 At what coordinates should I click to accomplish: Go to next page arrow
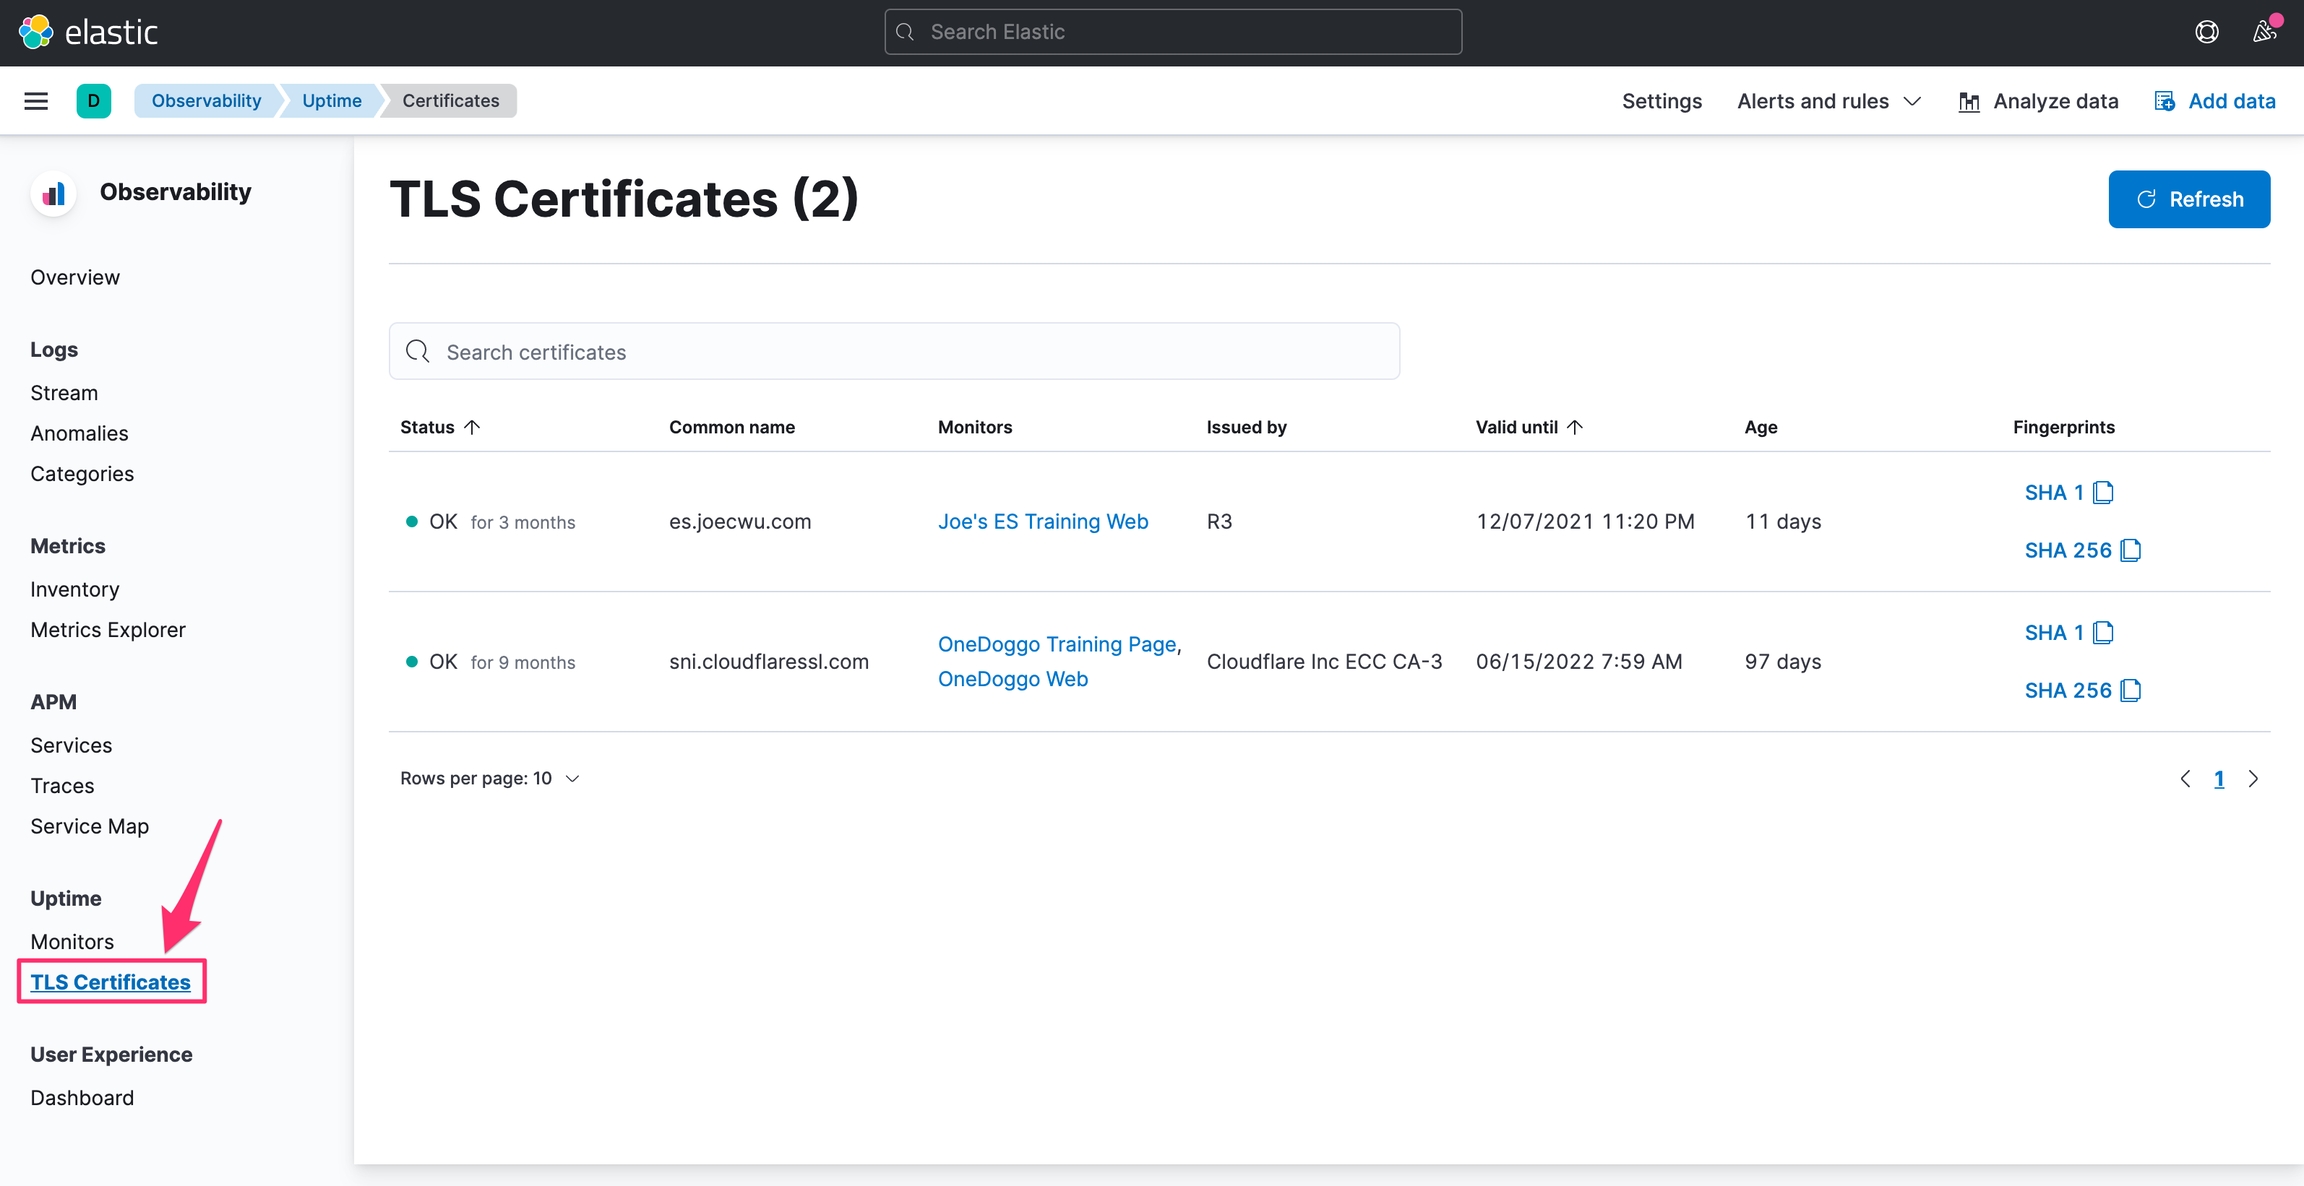pyautogui.click(x=2253, y=779)
